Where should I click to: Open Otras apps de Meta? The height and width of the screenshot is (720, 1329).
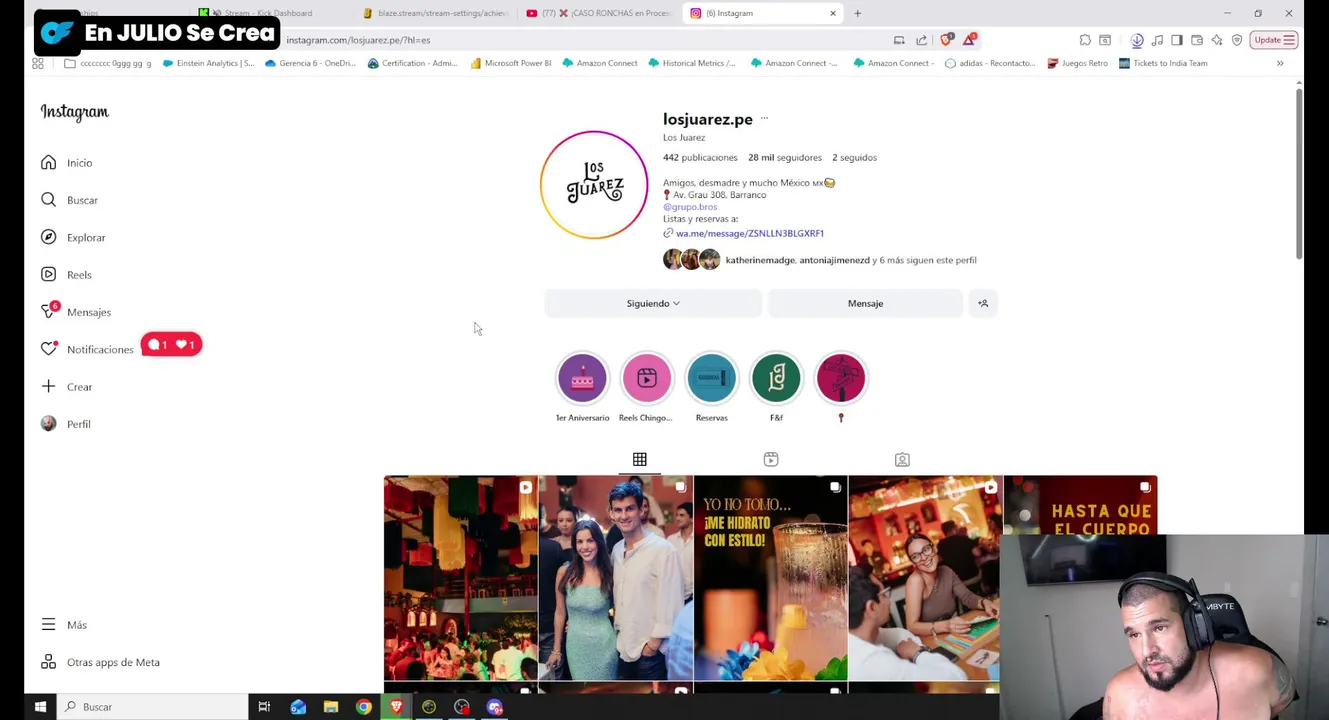click(100, 662)
